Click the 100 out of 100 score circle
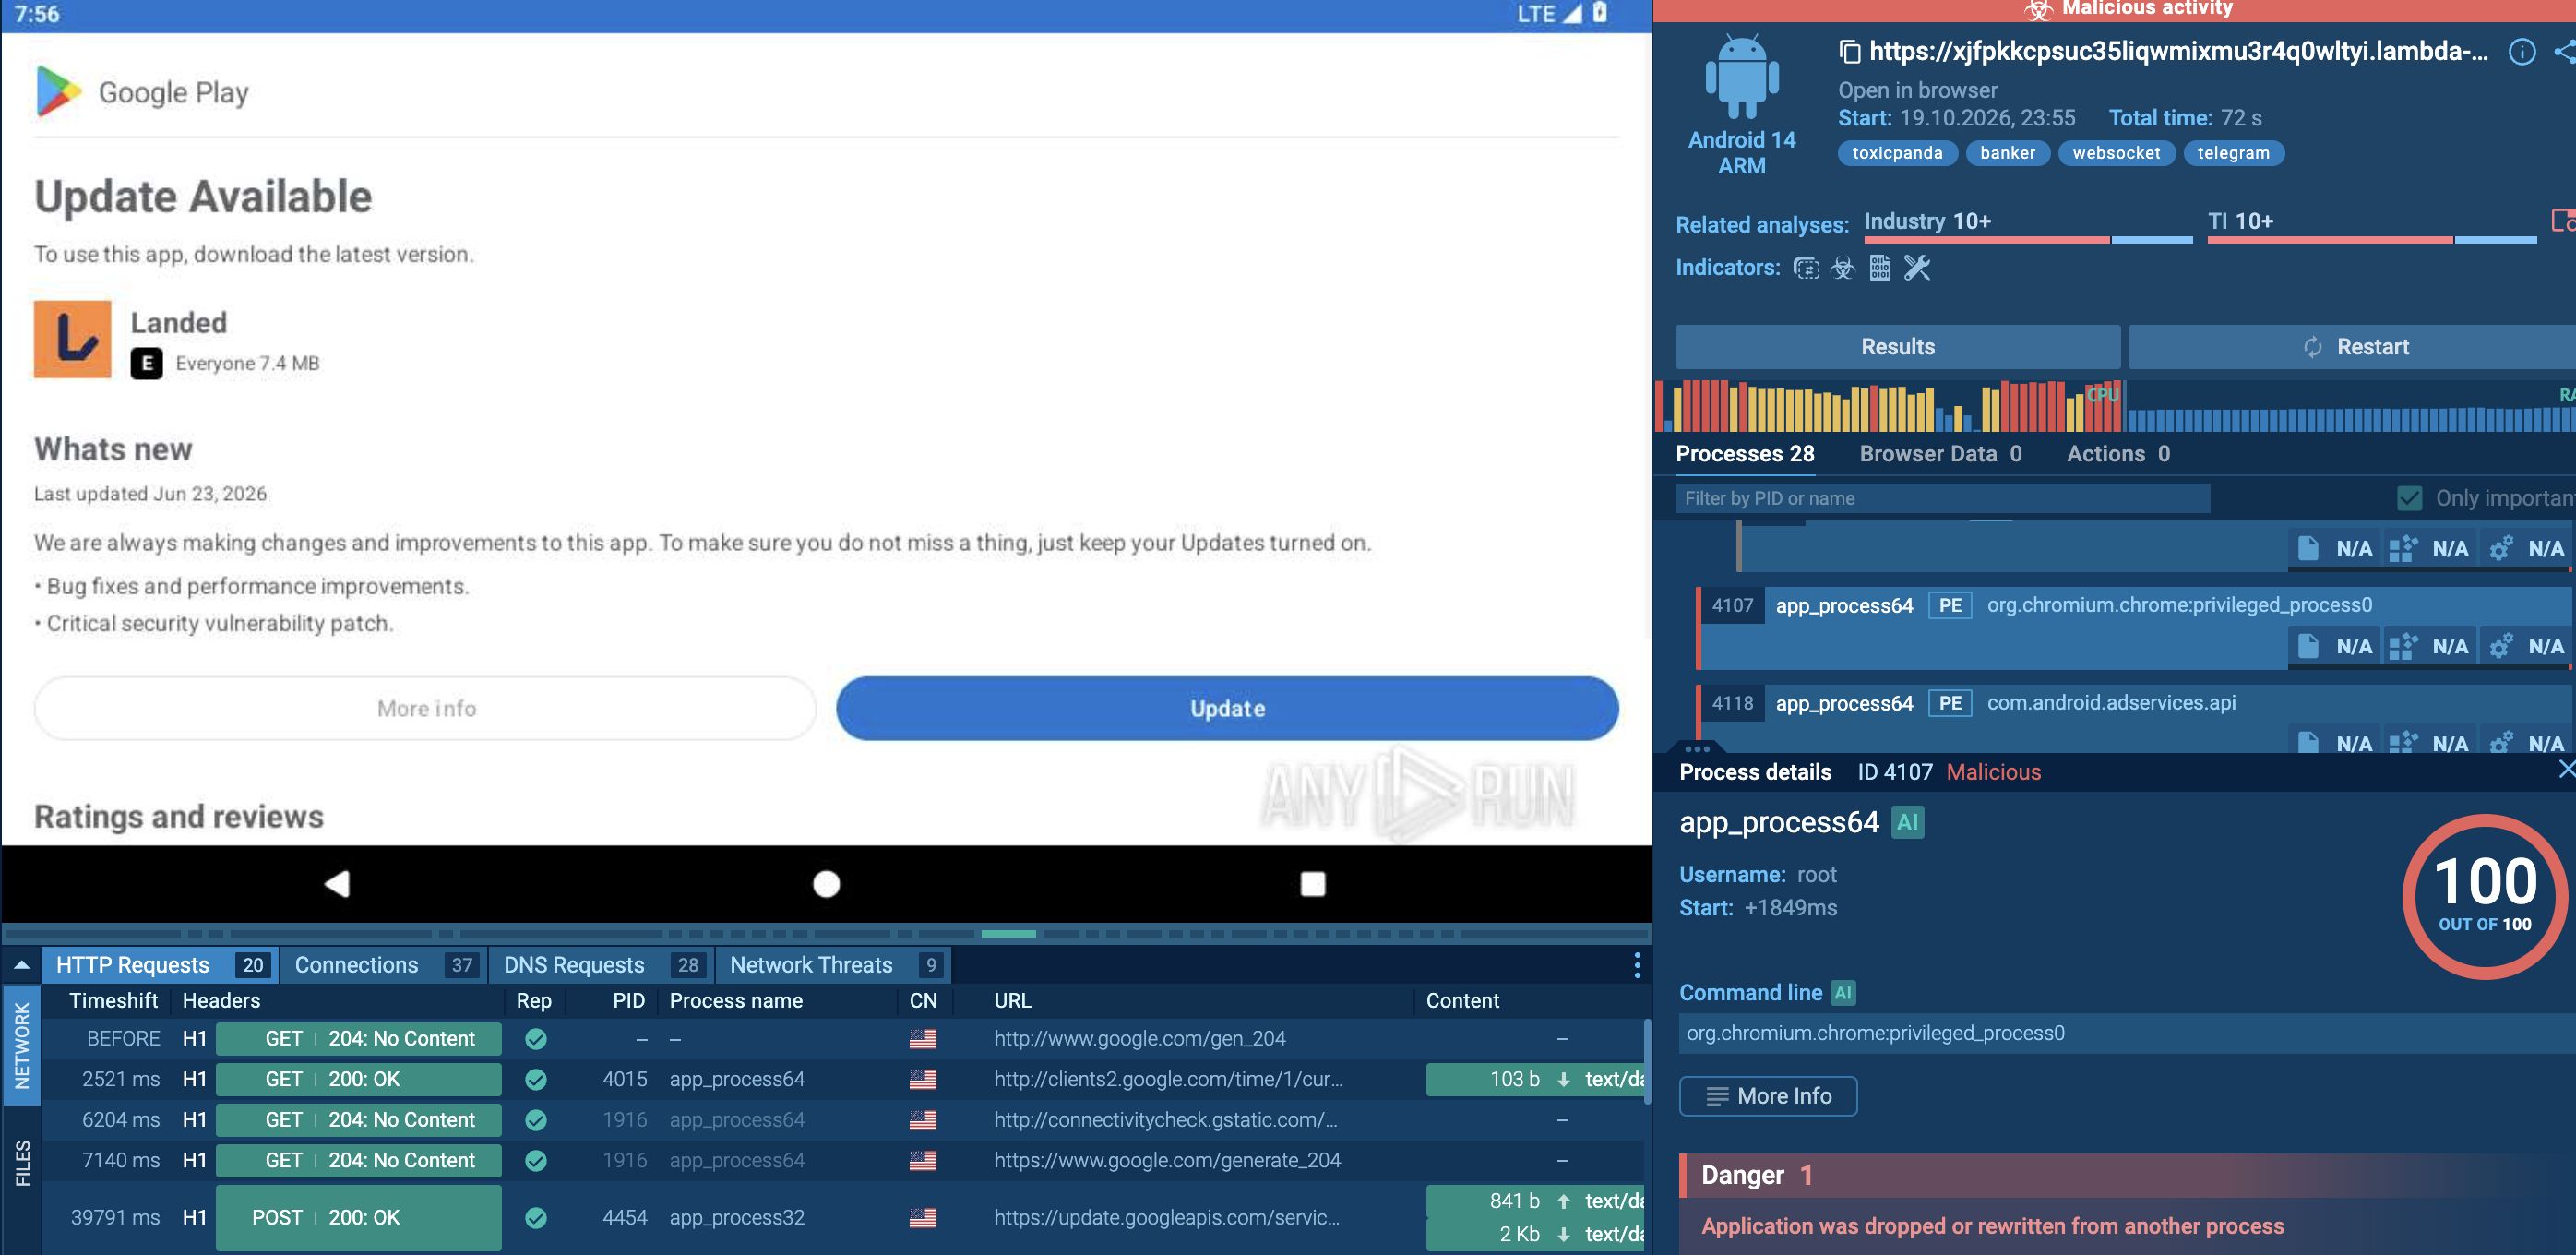Viewport: 2576px width, 1255px height. [x=2485, y=895]
